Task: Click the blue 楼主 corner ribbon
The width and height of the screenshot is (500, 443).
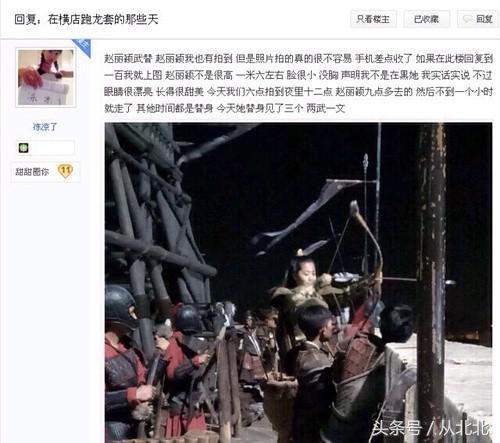Action: pyautogui.click(x=83, y=46)
